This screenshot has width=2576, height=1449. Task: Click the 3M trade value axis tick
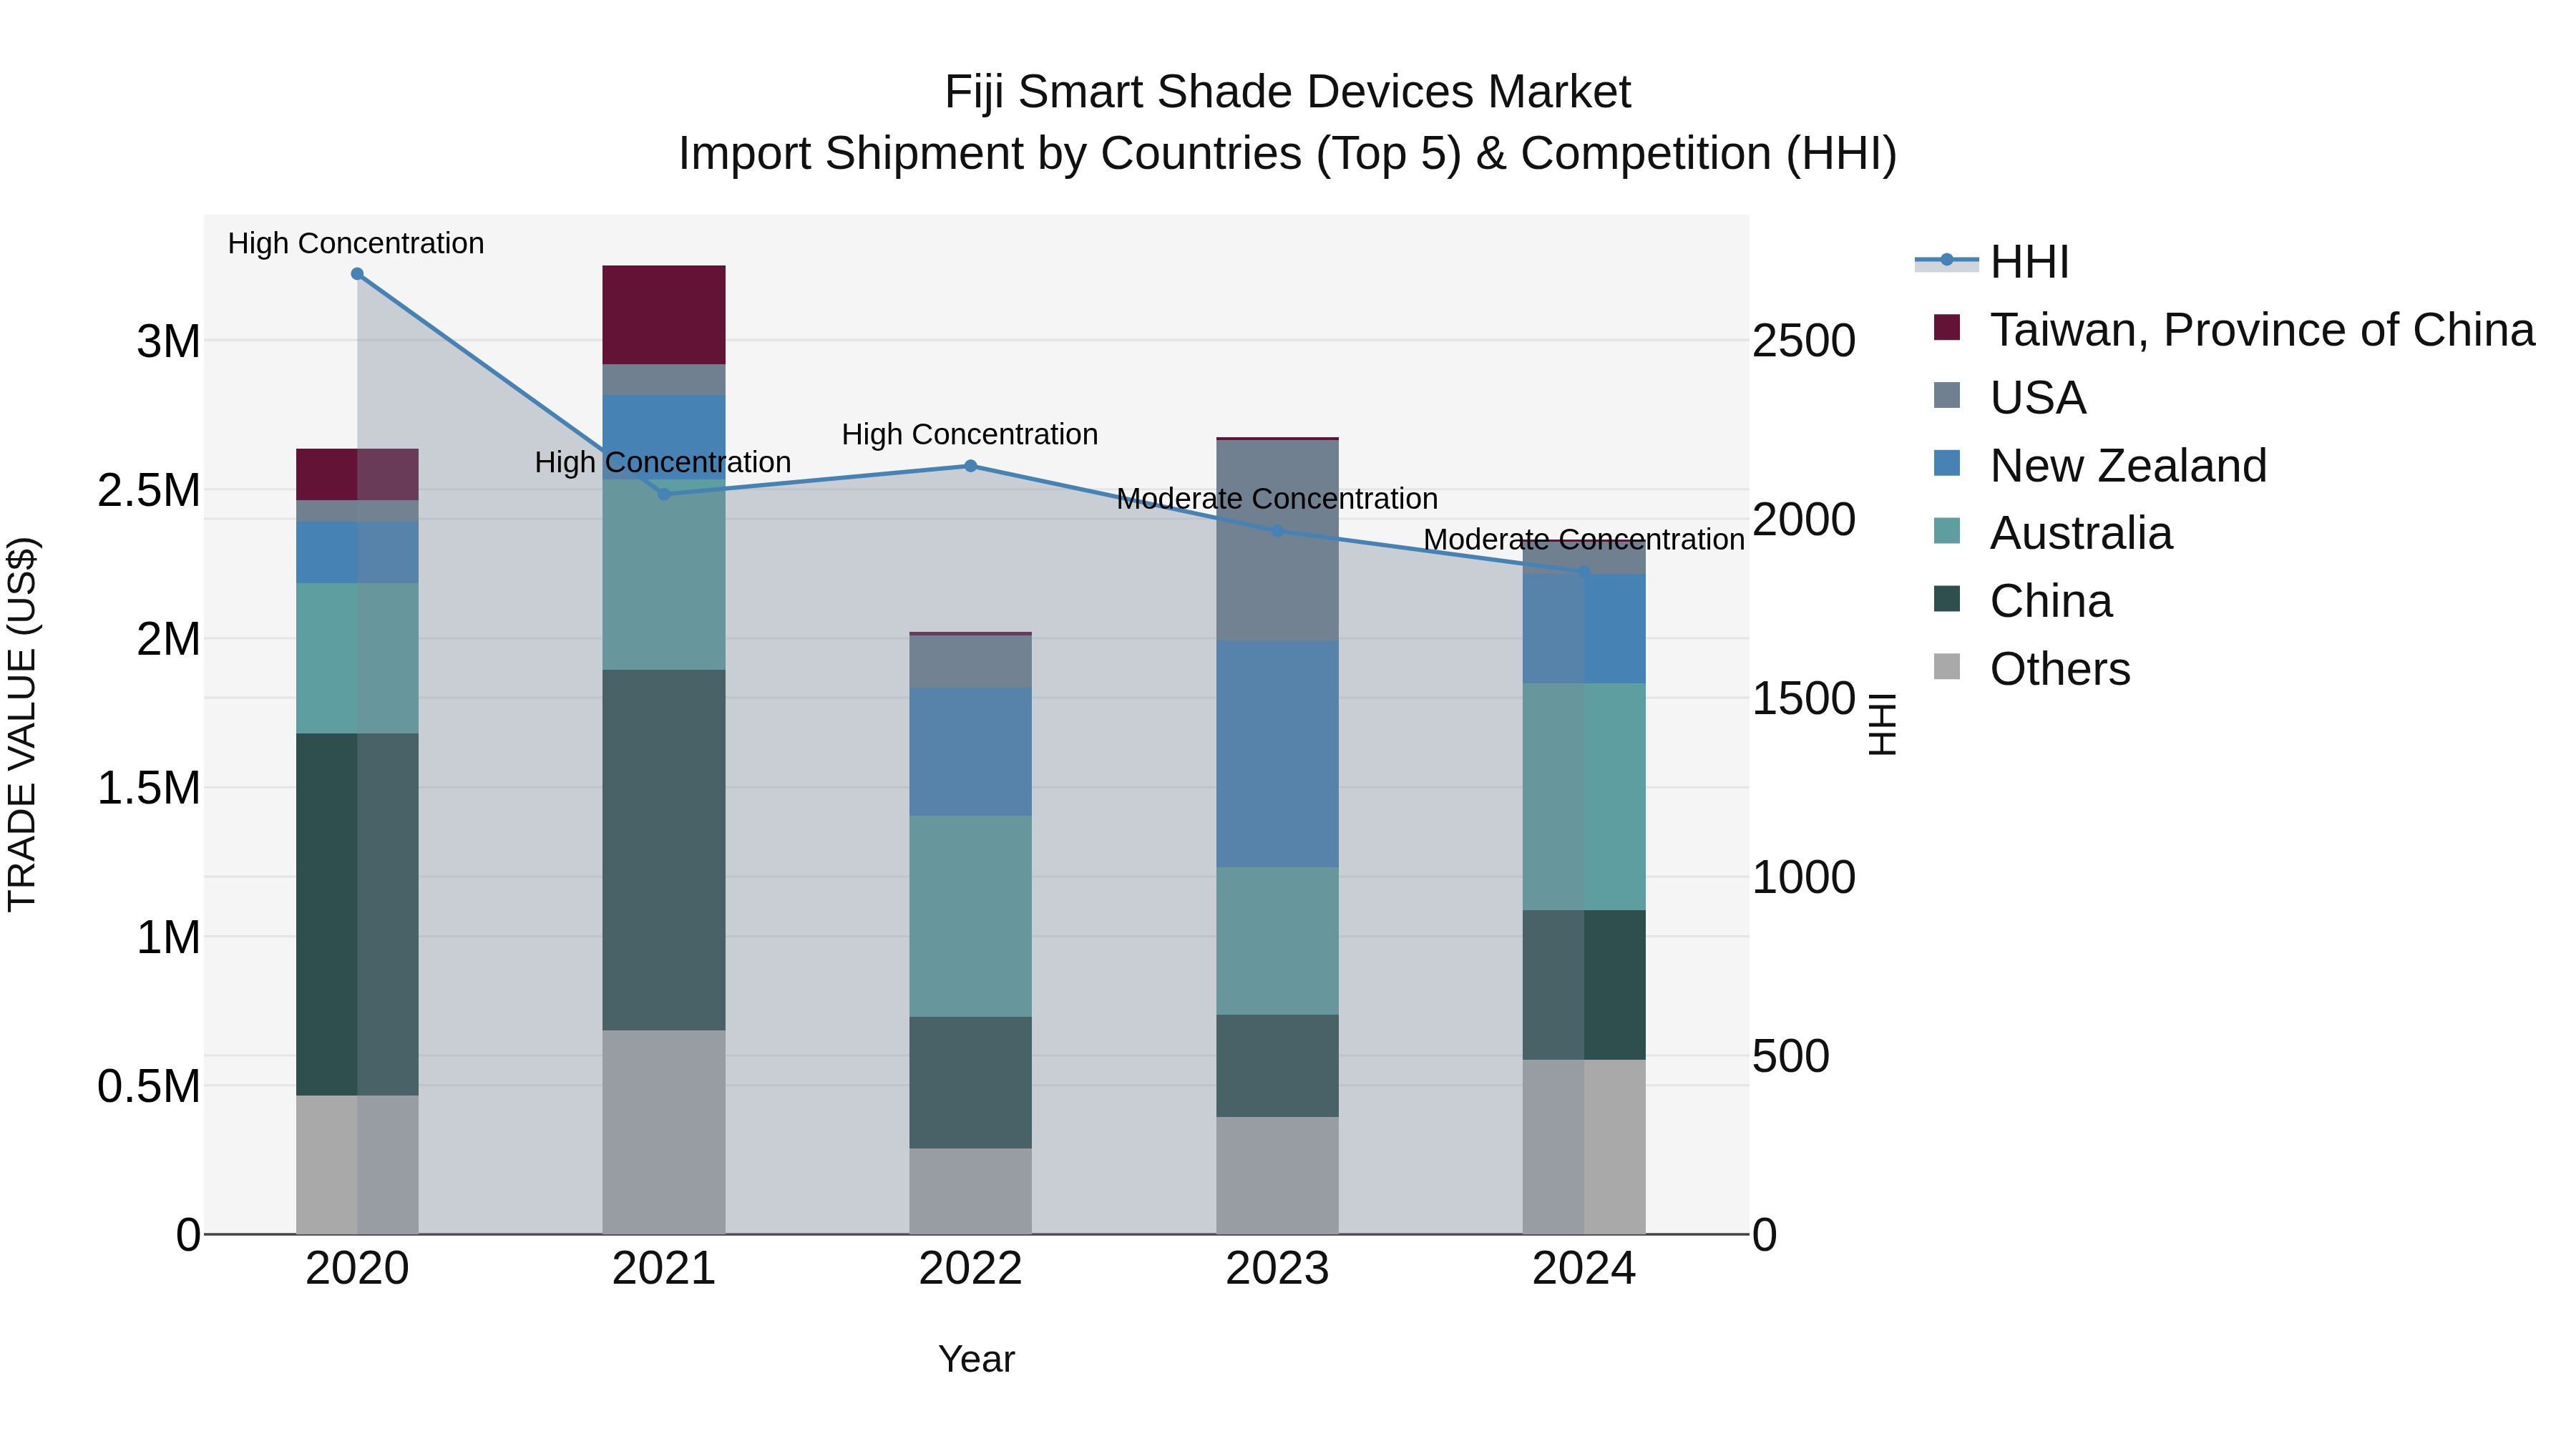(x=168, y=342)
